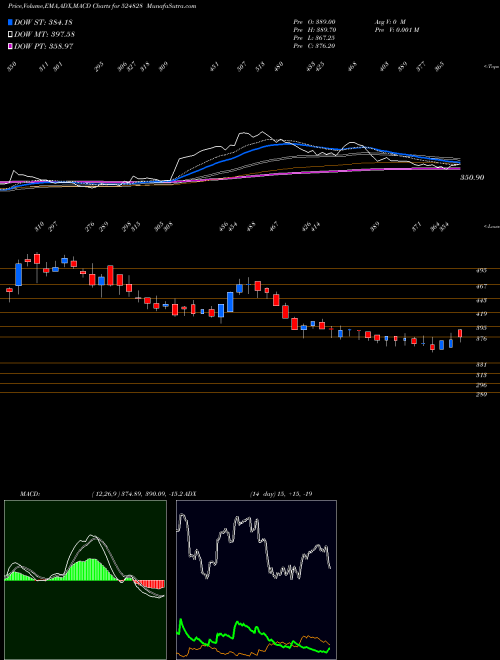Open the ADX indicator chart panel

tap(256, 580)
